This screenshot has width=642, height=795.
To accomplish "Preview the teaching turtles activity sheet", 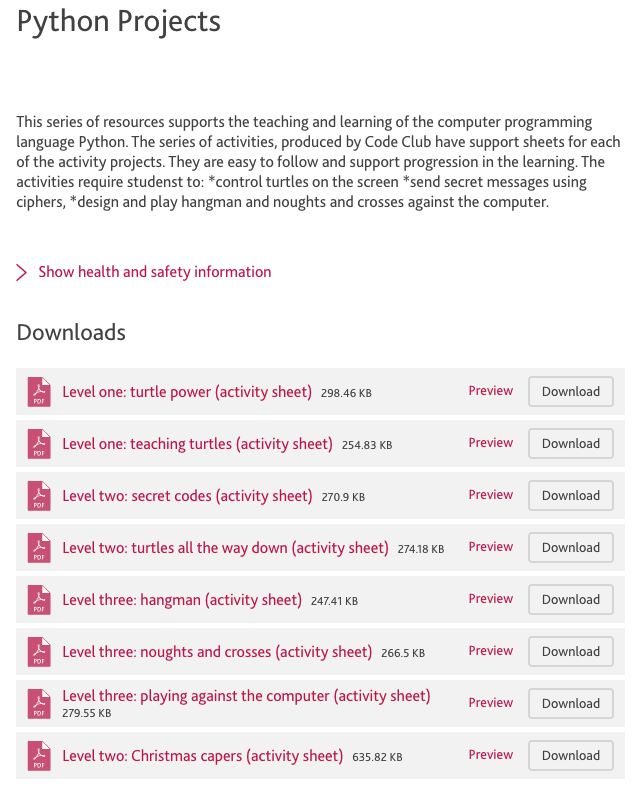I will click(x=490, y=443).
